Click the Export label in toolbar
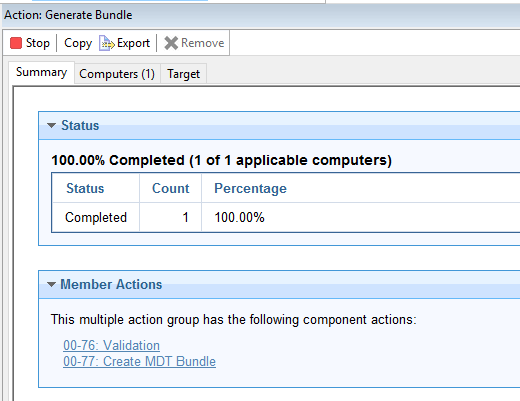The image size is (520, 401). (x=133, y=43)
